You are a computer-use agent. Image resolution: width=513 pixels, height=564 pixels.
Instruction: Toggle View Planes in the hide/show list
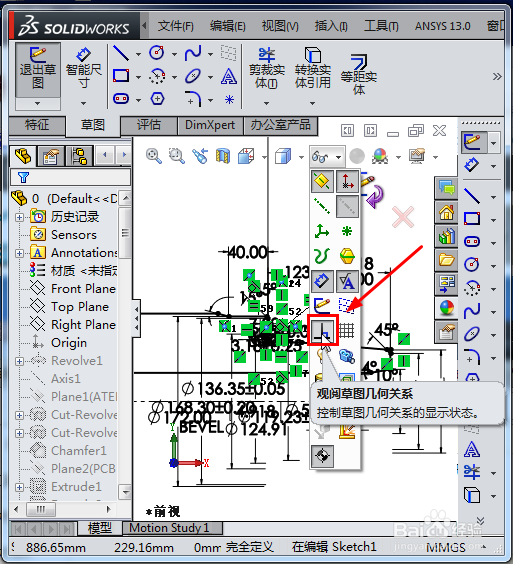pos(322,181)
